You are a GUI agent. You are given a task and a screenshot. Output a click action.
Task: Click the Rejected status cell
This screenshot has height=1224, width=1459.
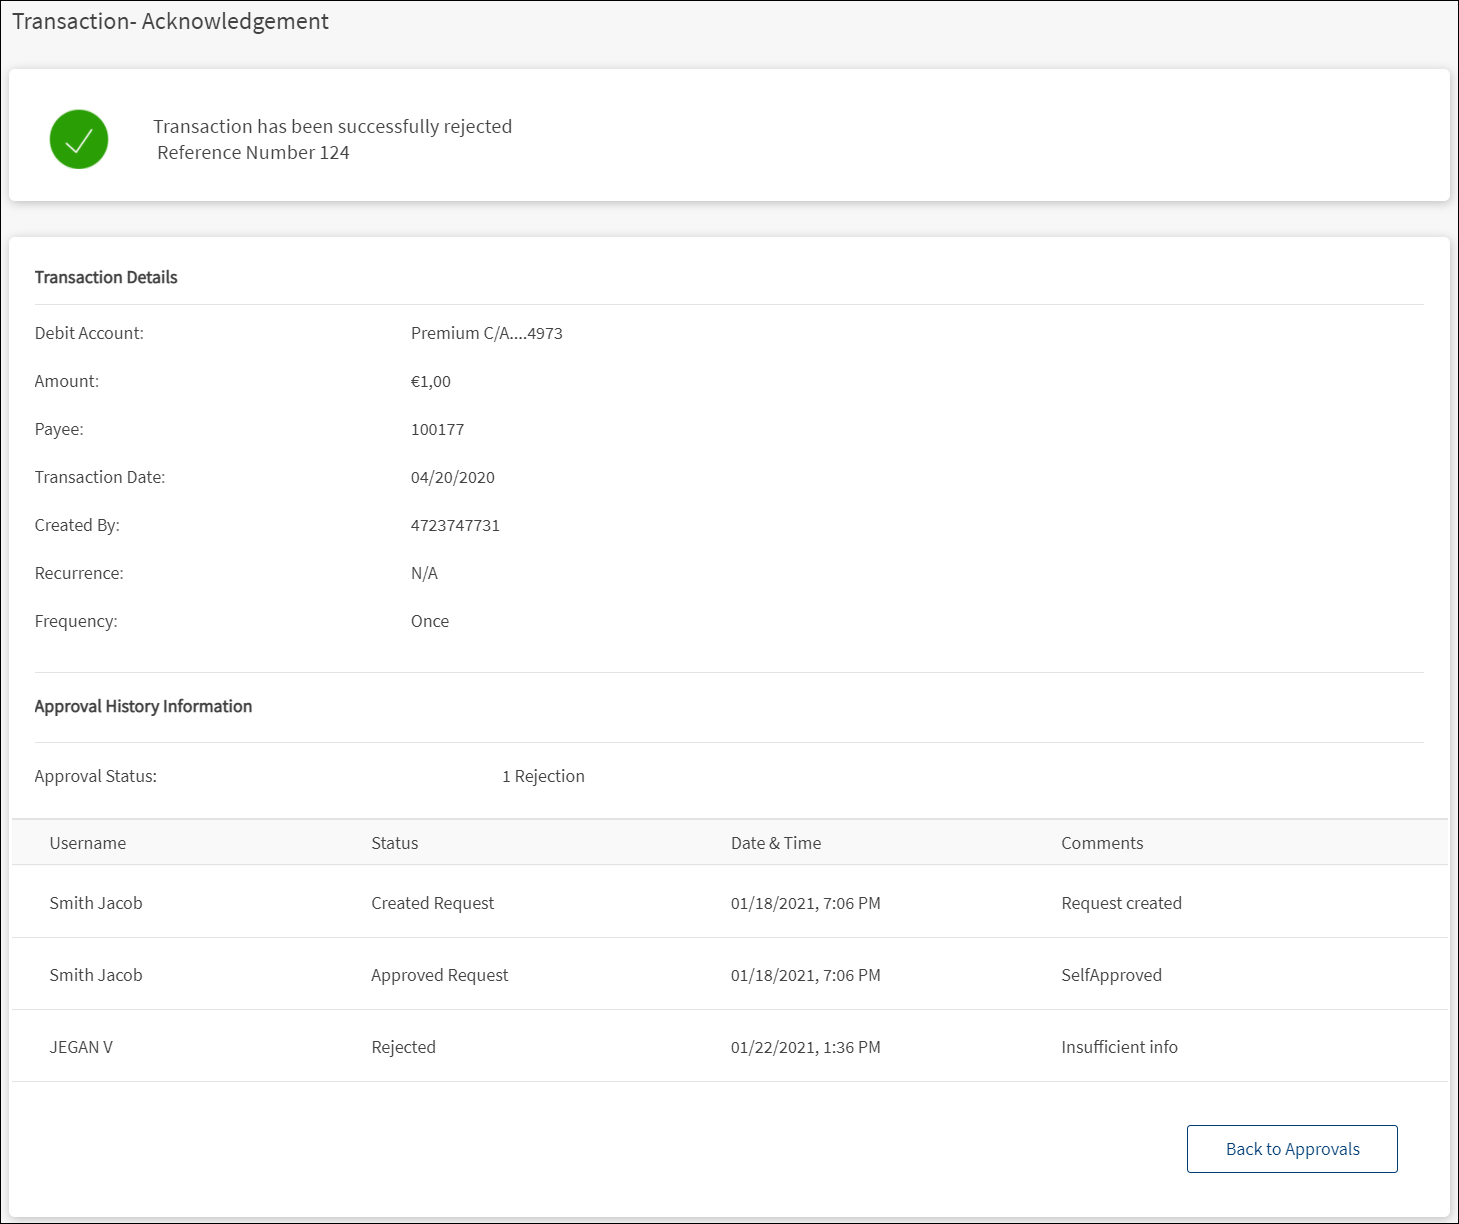(404, 1047)
